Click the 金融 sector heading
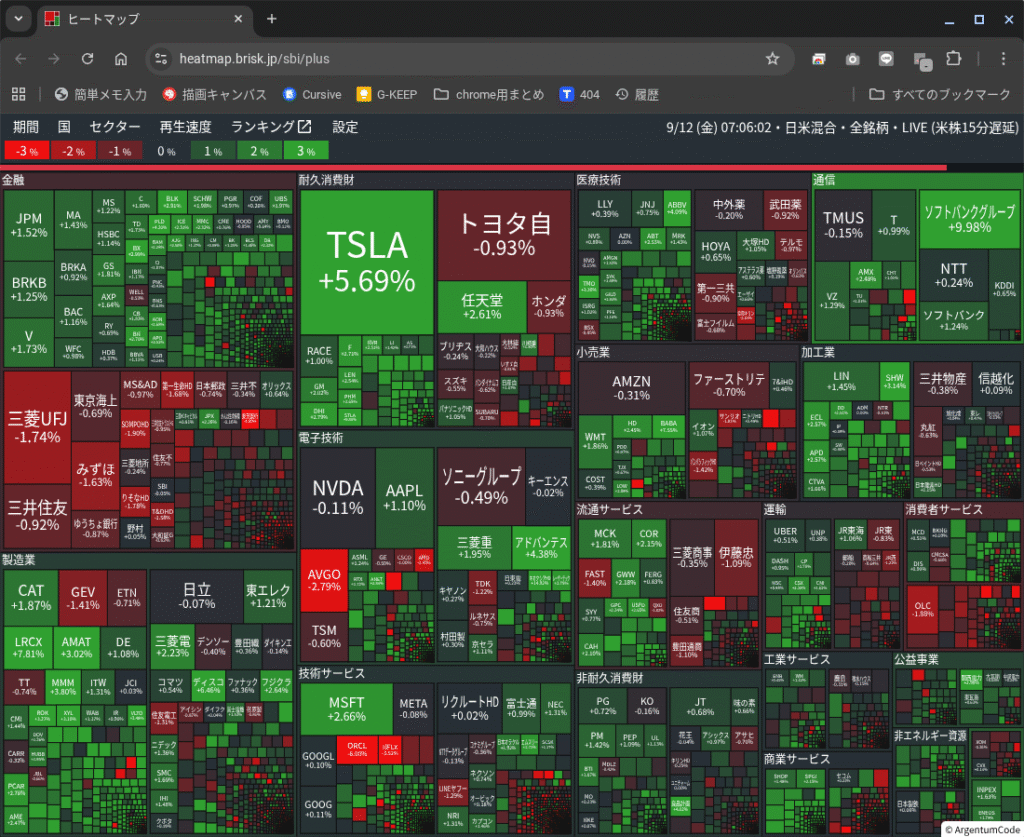The image size is (1024, 837). coord(13,180)
